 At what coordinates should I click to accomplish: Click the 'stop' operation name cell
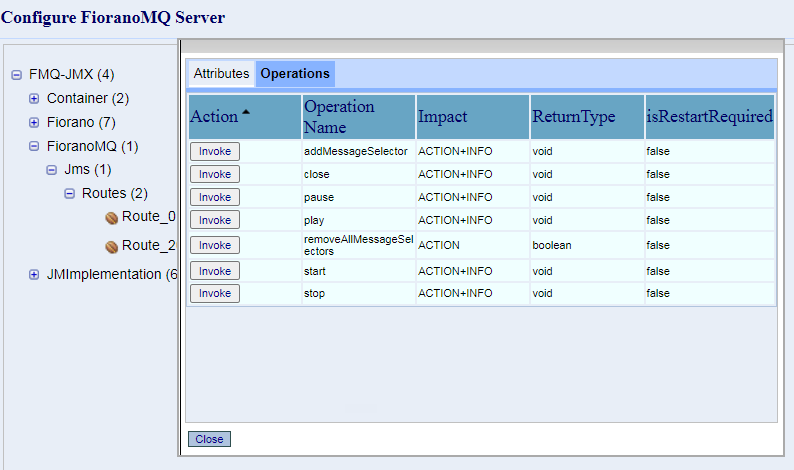click(x=359, y=293)
